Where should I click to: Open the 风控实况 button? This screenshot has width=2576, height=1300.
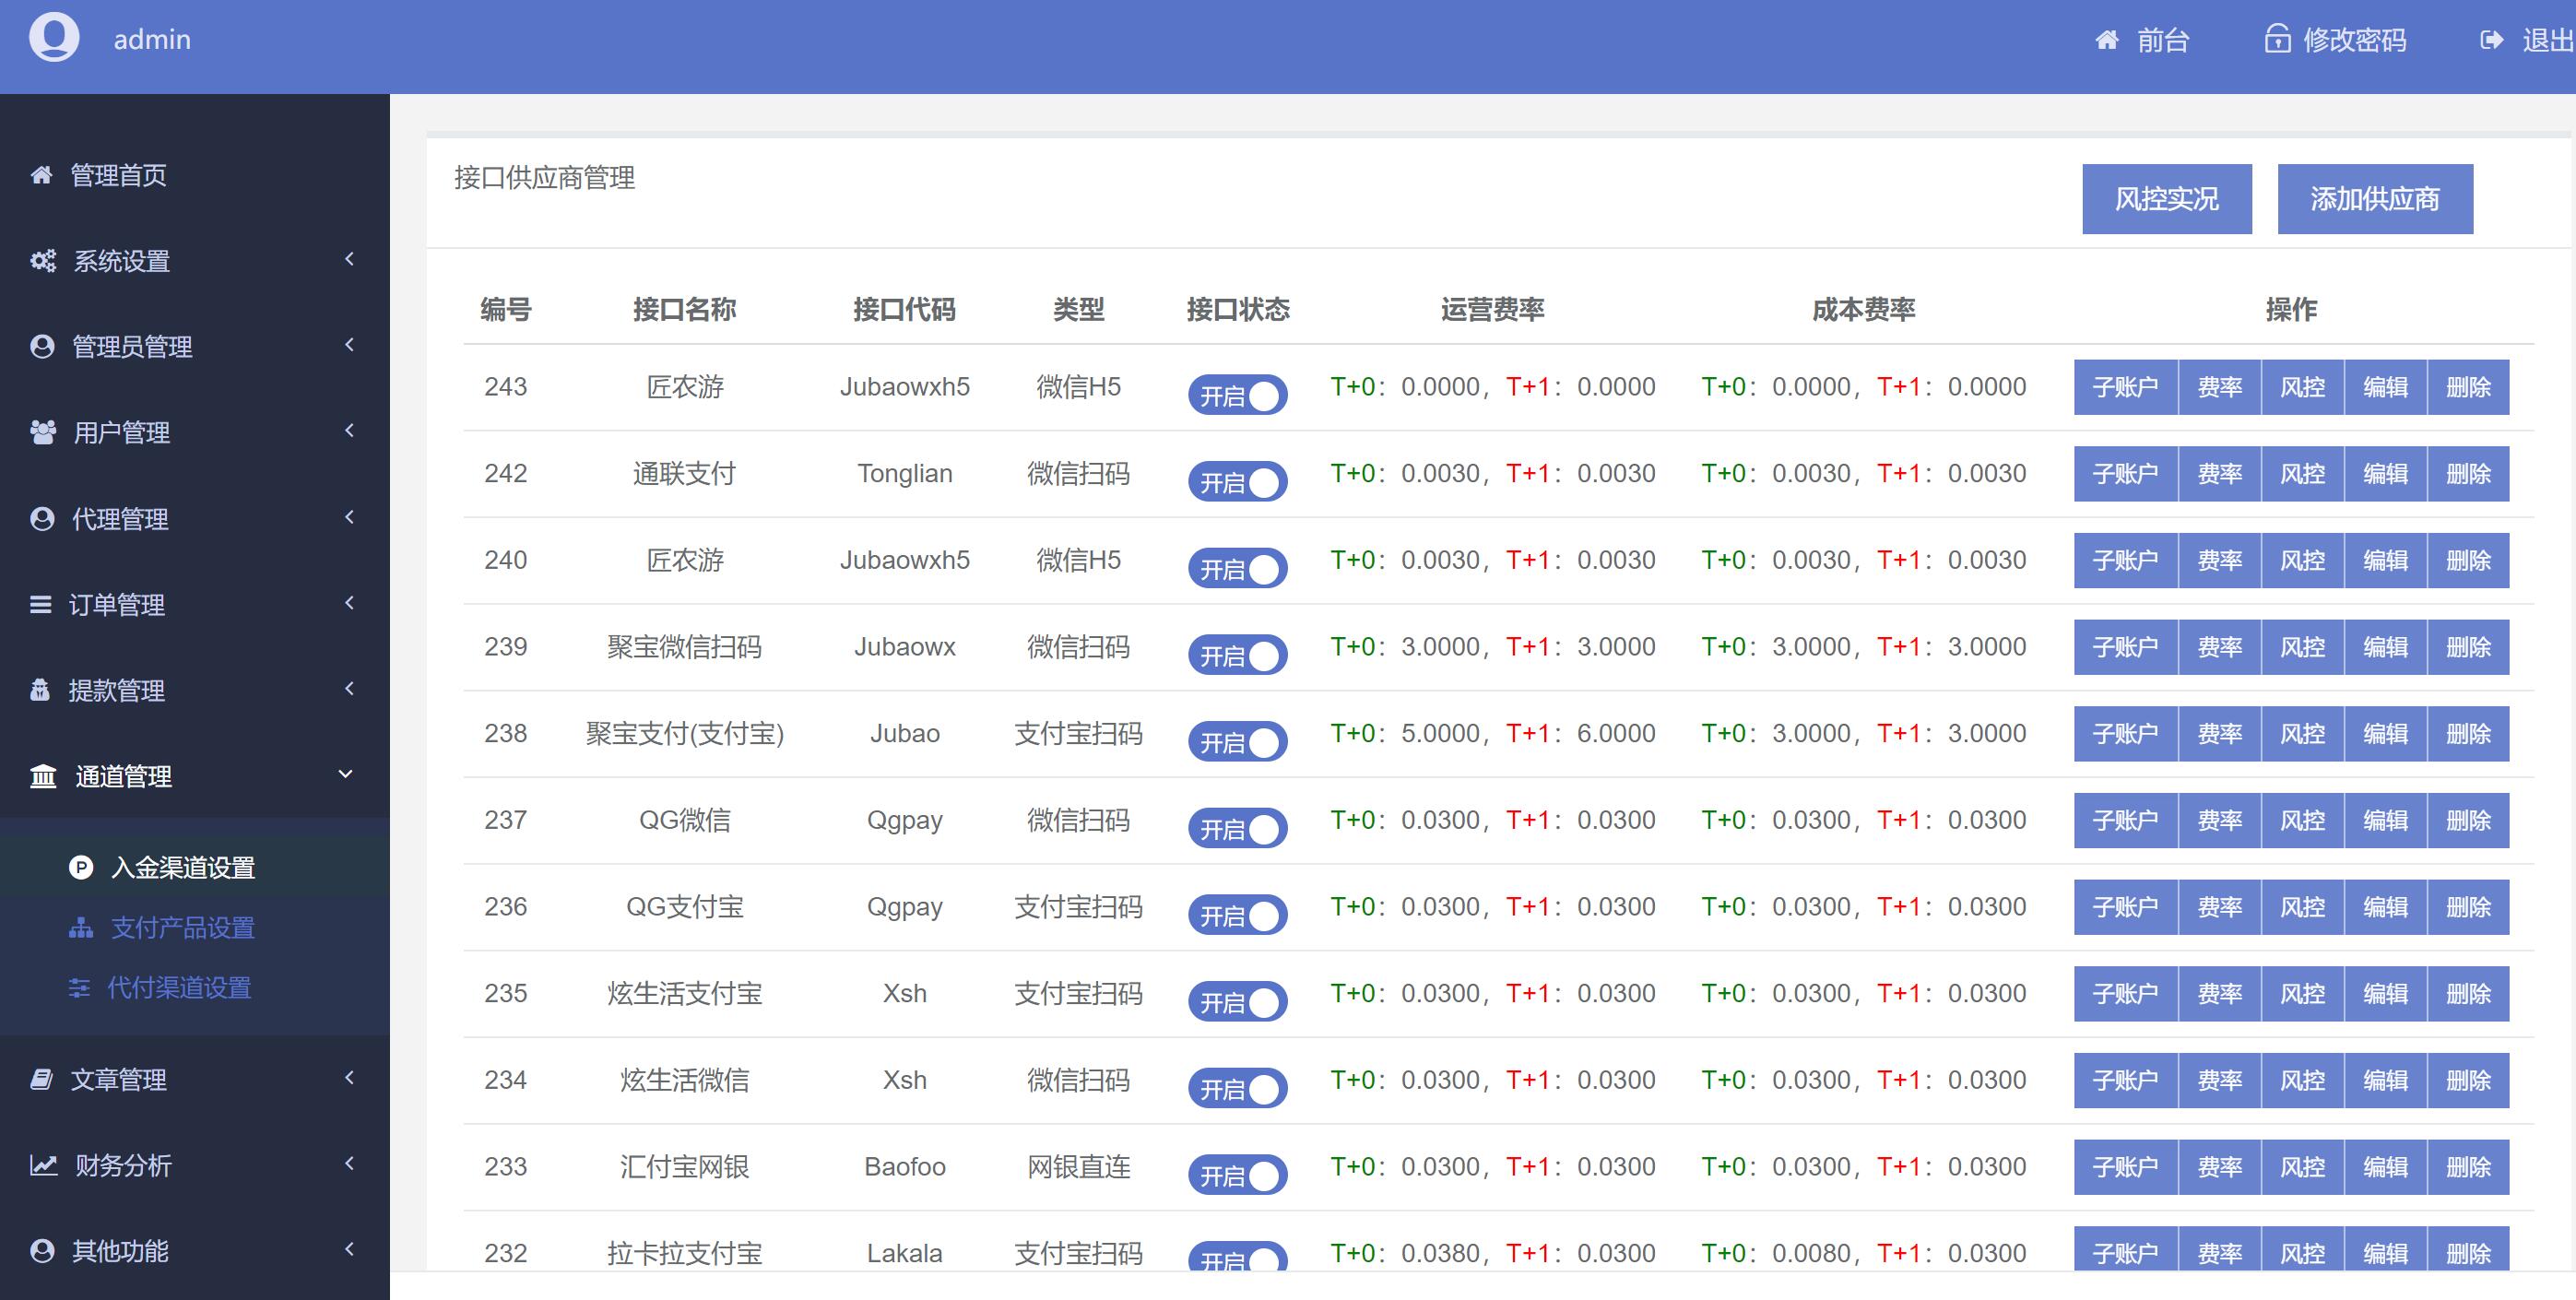point(2166,199)
